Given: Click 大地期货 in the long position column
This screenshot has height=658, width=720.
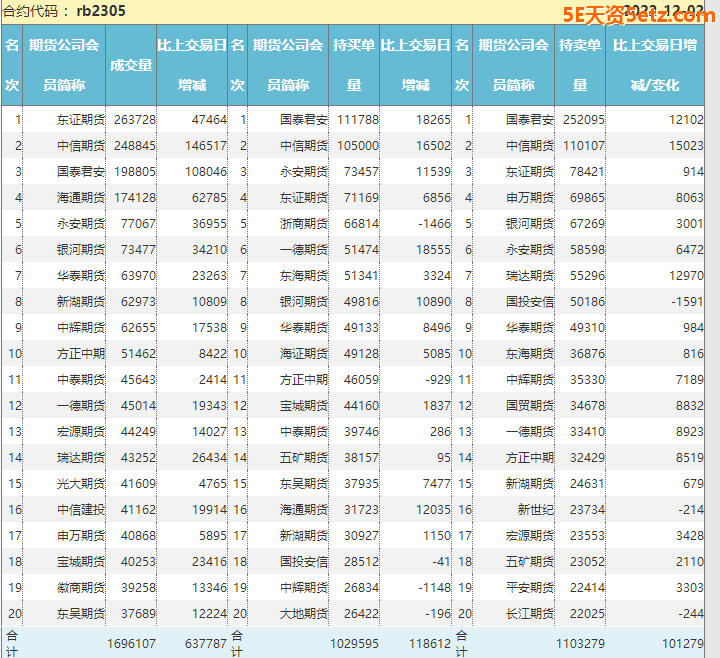Looking at the screenshot, I should click(x=304, y=613).
